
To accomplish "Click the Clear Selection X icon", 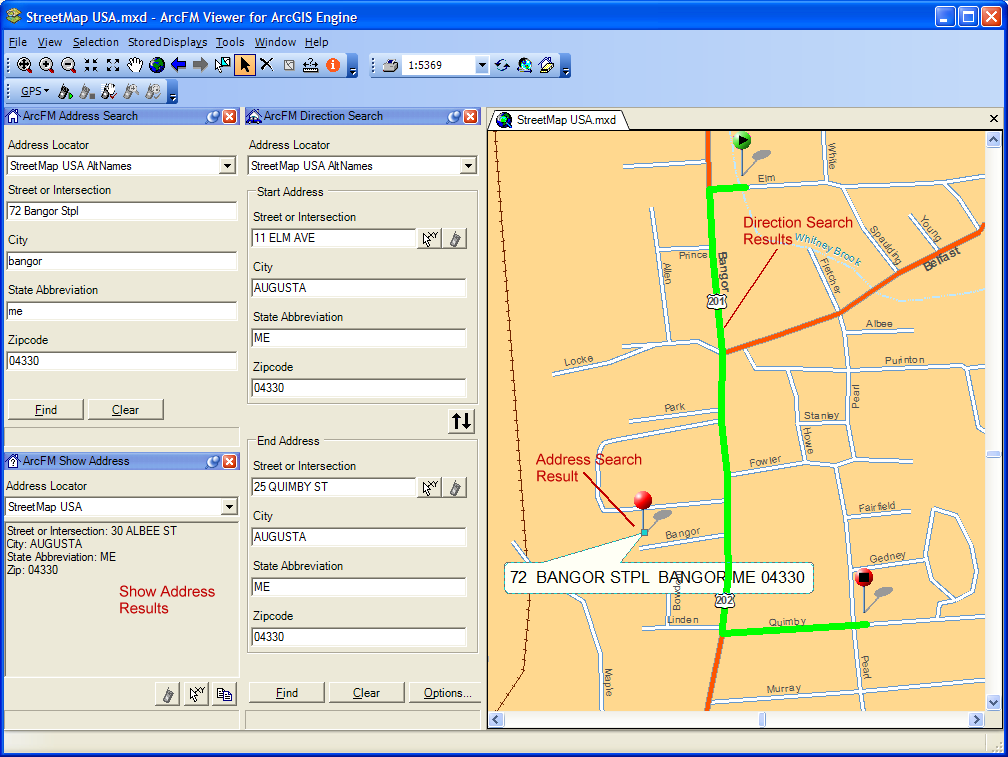I will [267, 65].
